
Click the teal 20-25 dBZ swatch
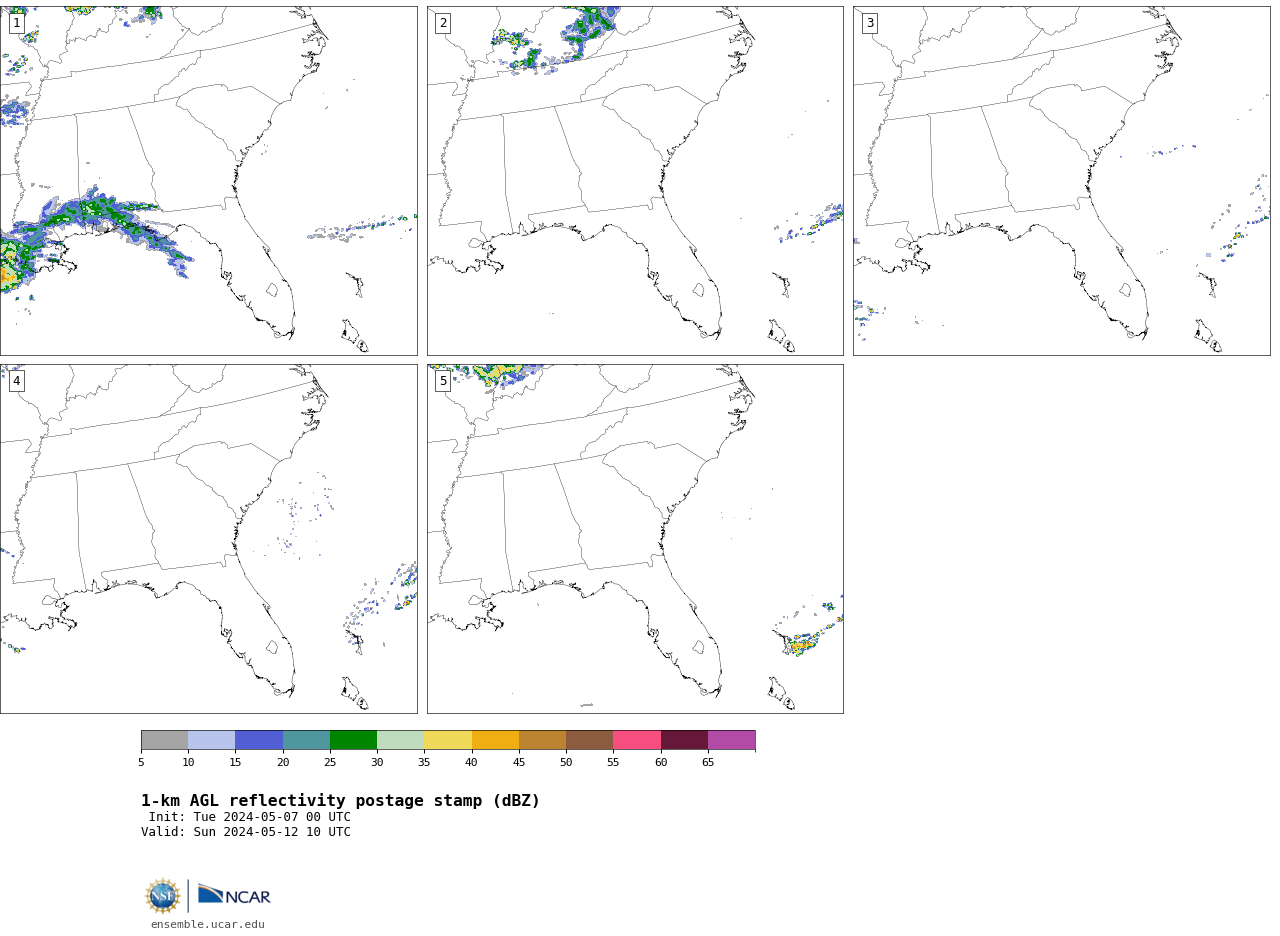[306, 740]
